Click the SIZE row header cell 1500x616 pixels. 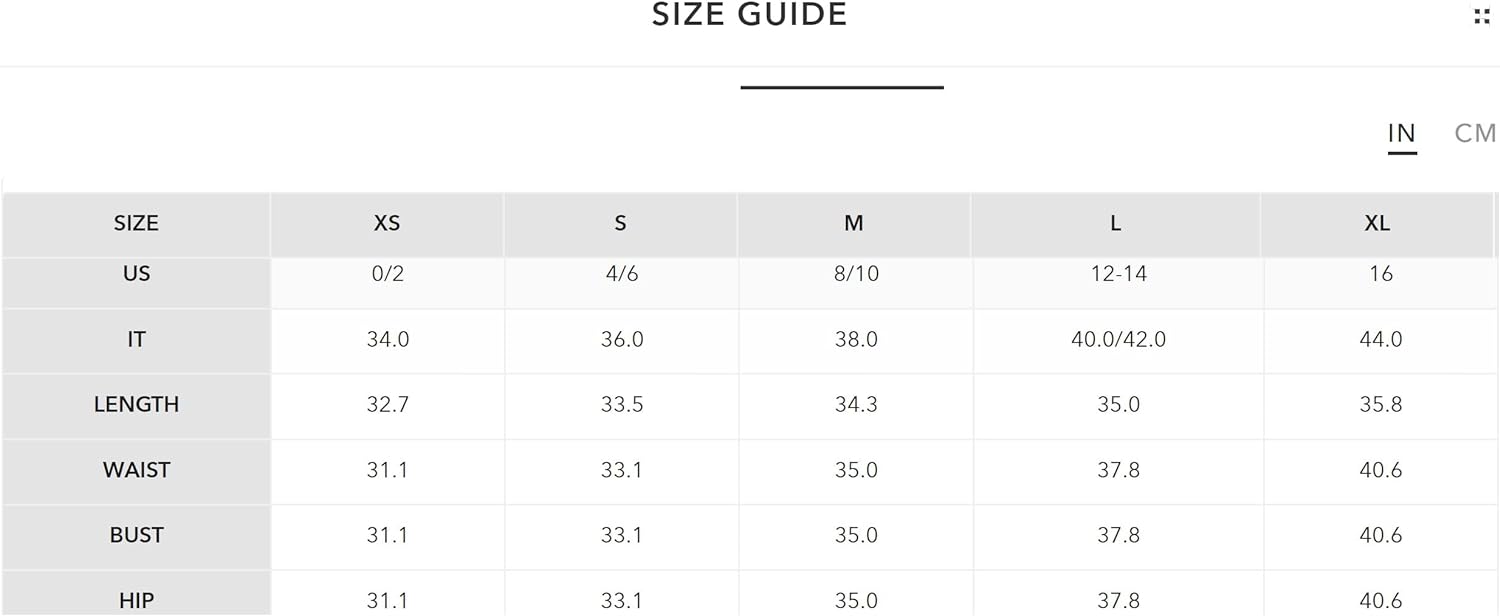(x=136, y=224)
